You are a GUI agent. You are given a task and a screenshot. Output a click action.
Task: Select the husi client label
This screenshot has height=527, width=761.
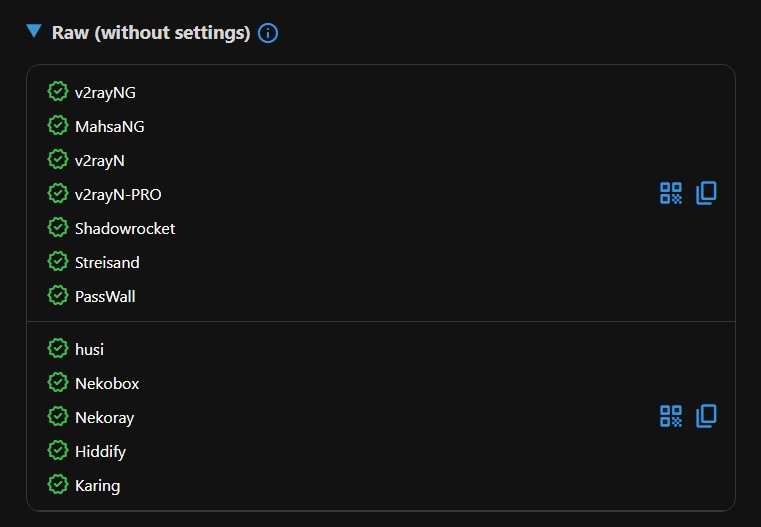(89, 349)
